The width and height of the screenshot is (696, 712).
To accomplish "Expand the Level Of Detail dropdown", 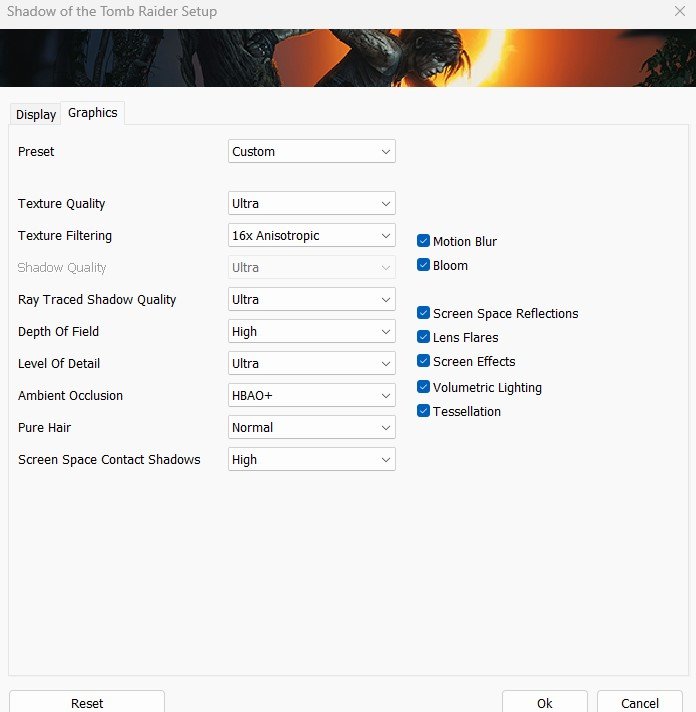I will (x=311, y=363).
